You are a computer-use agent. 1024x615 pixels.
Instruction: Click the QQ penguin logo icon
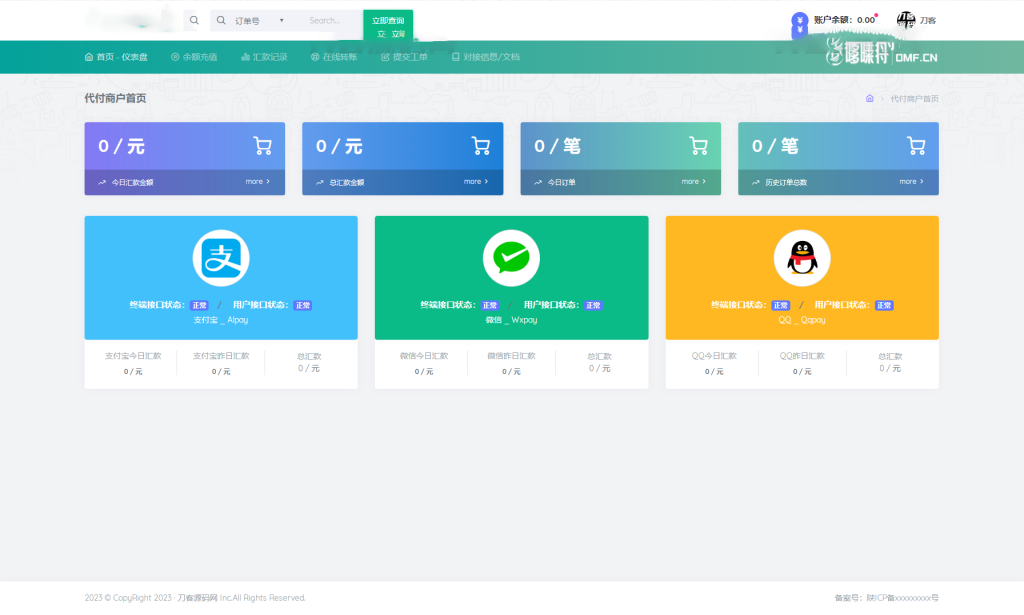pyautogui.click(x=802, y=258)
